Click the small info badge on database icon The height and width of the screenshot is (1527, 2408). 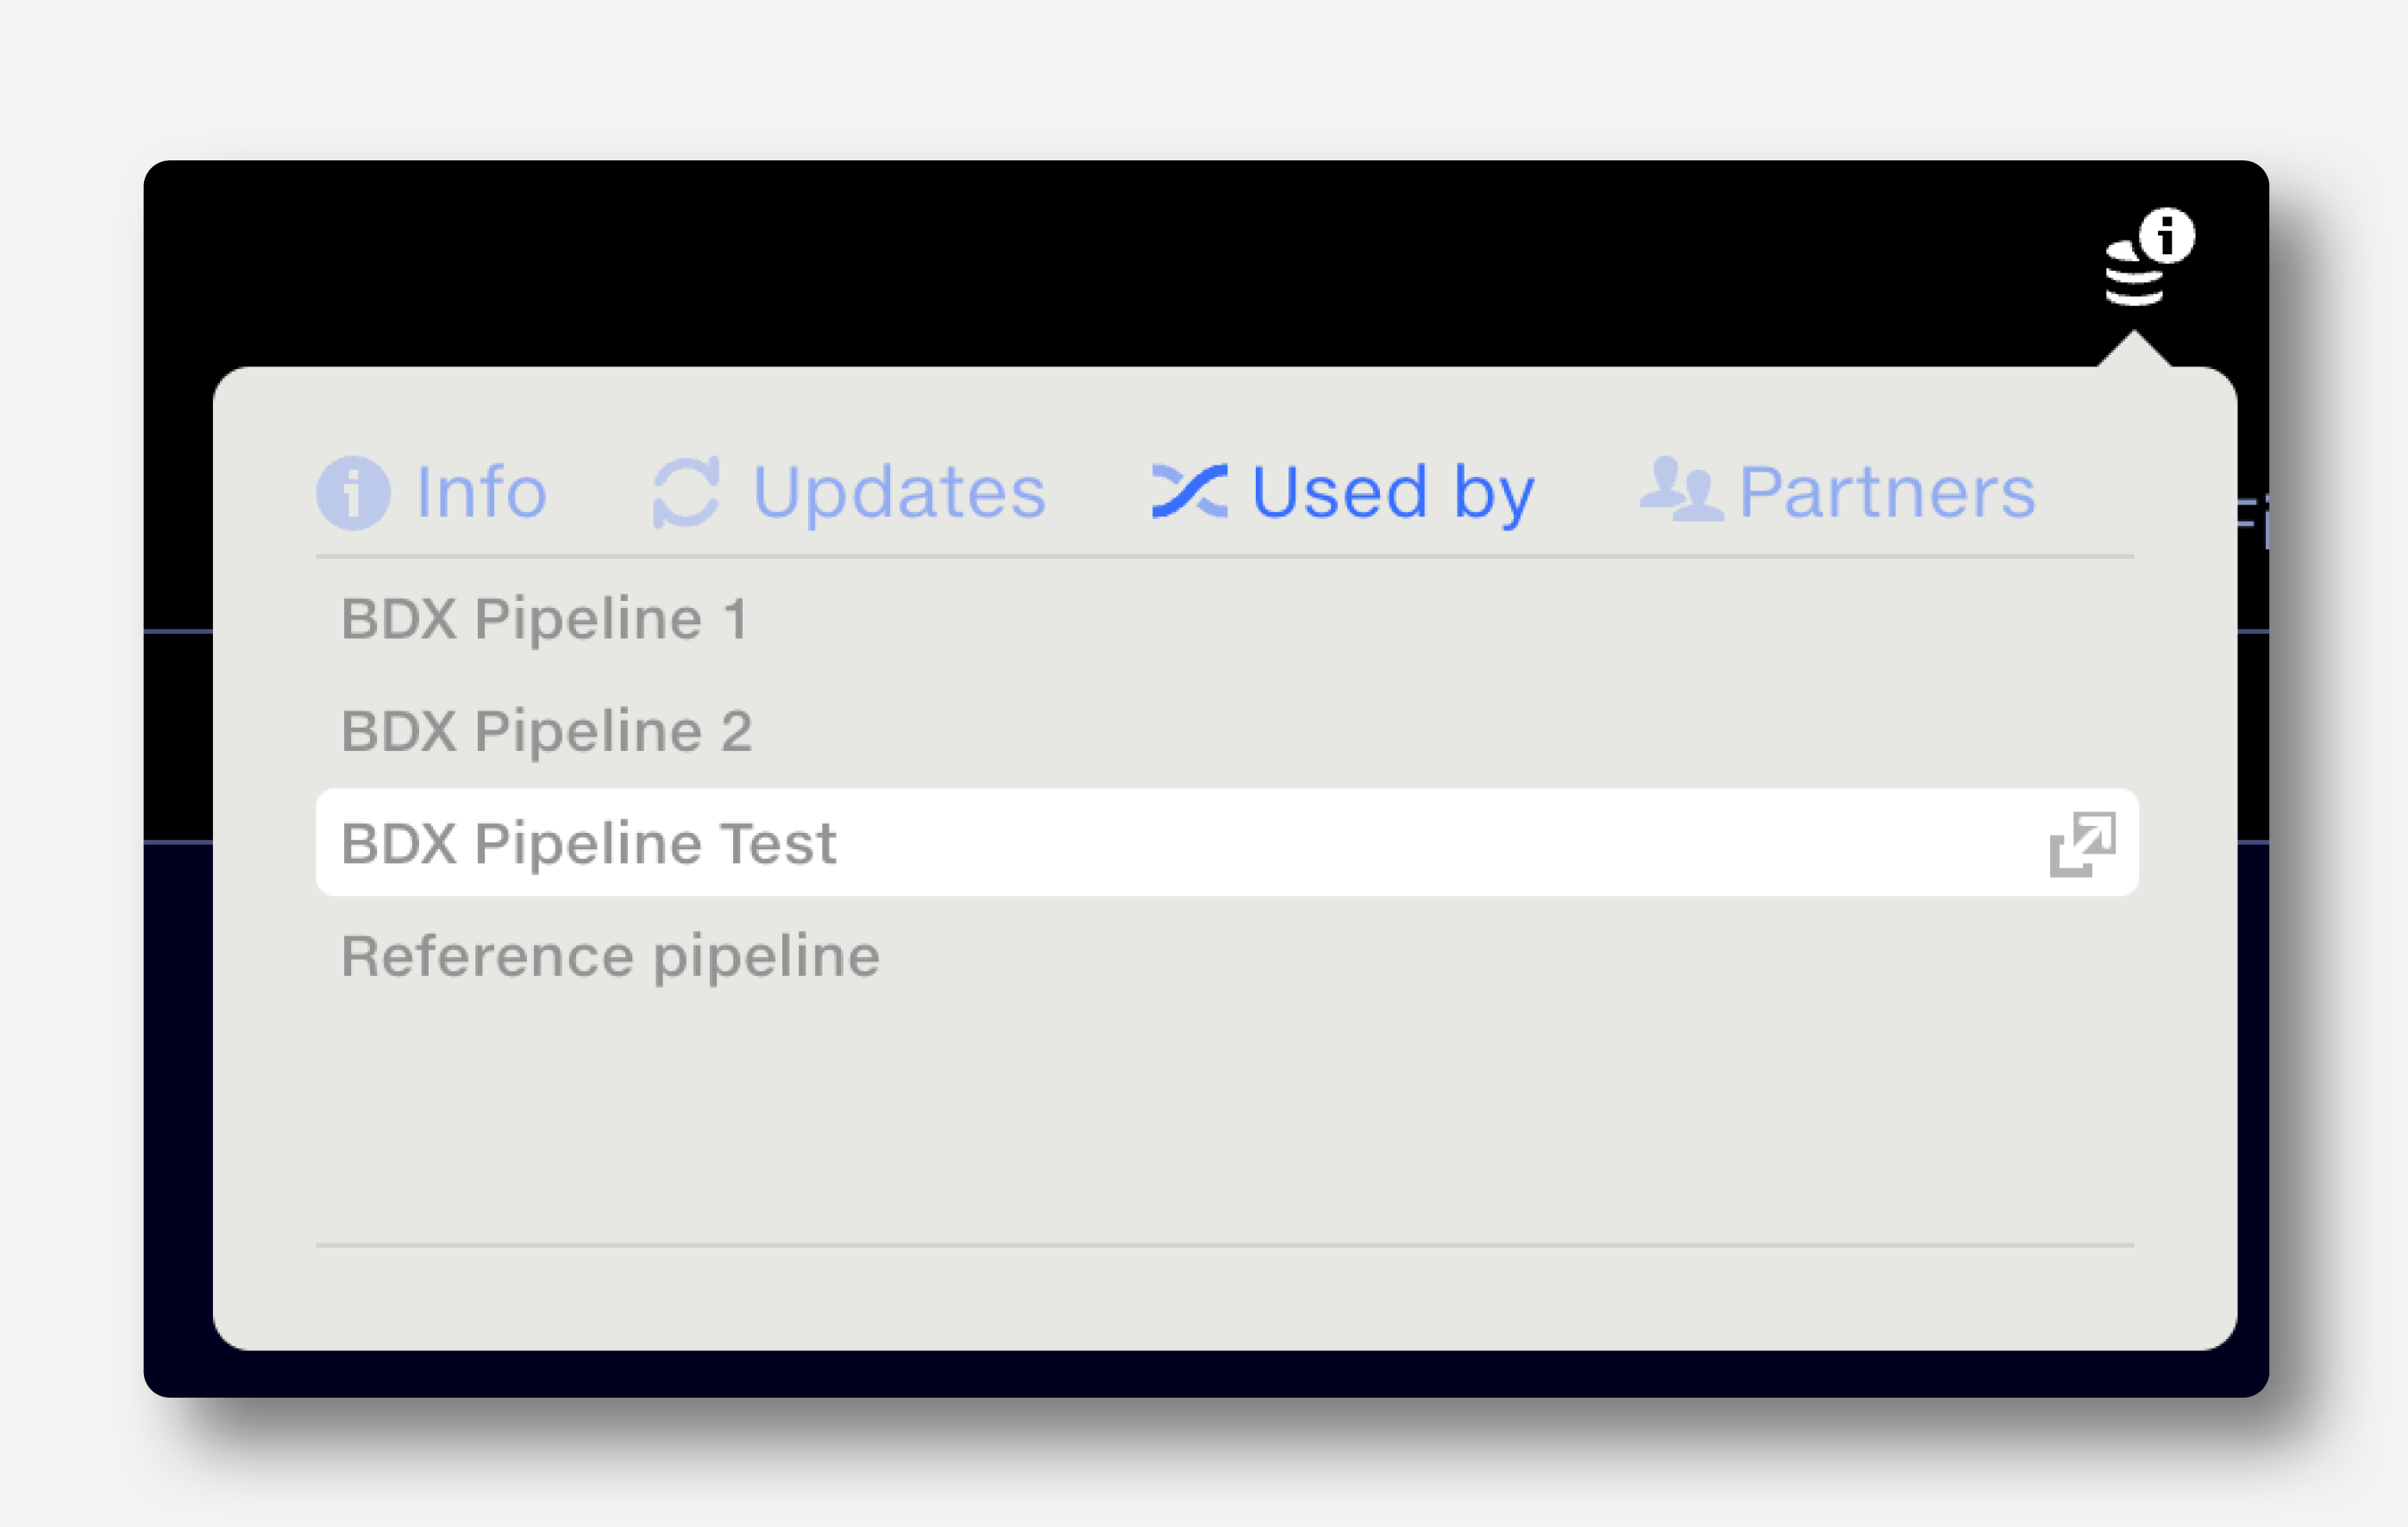click(2167, 236)
